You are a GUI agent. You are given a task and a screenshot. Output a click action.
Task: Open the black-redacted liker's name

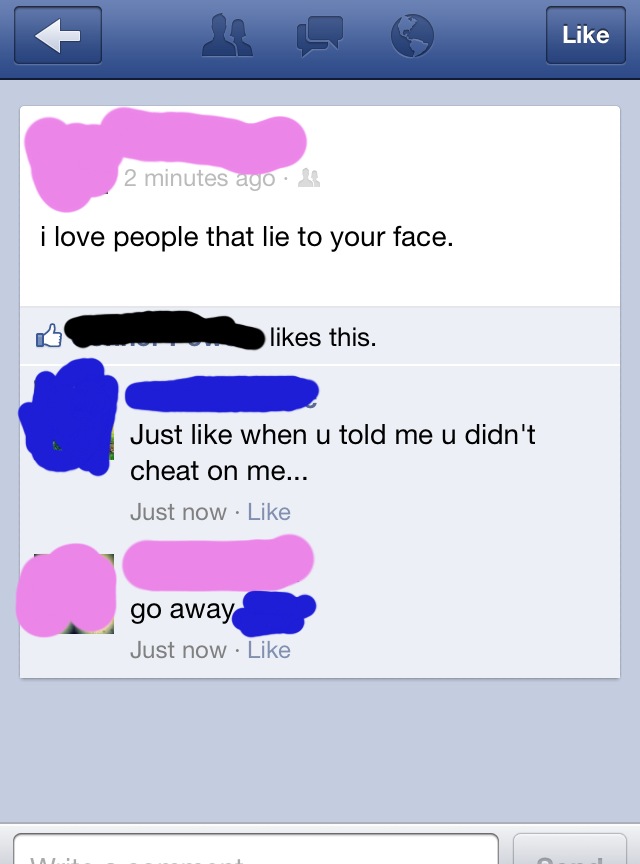(x=164, y=331)
